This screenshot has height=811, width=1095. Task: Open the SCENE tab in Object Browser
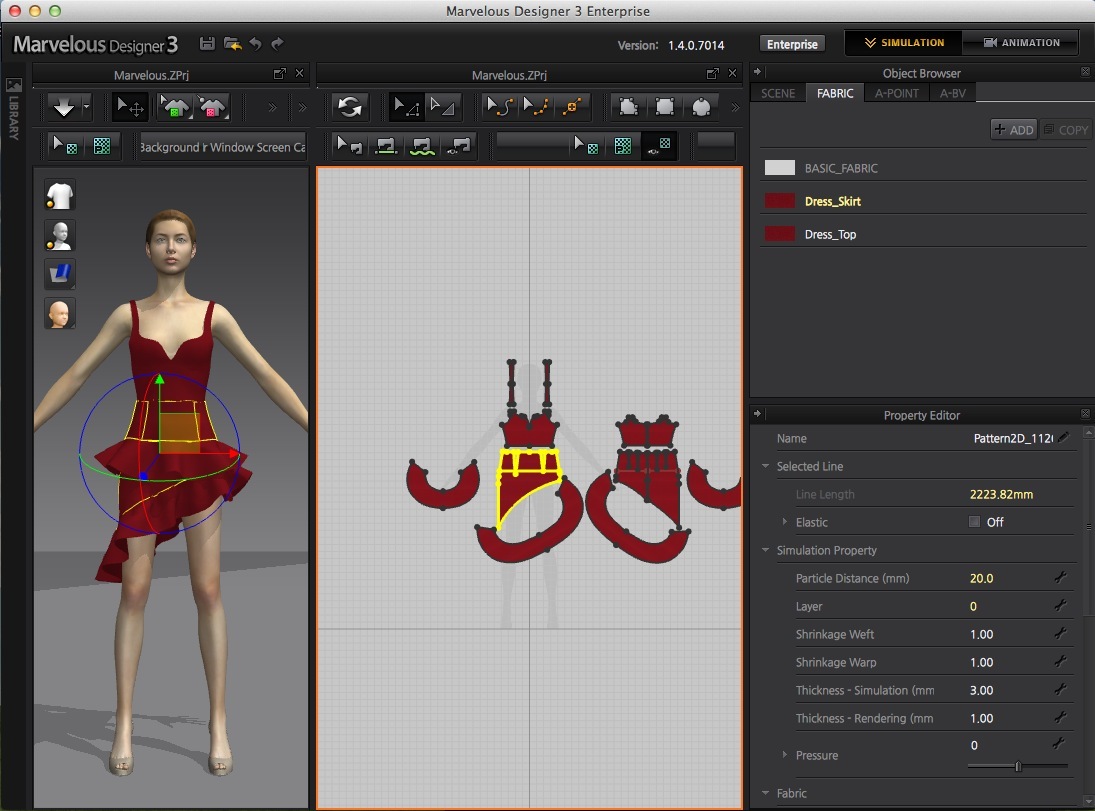point(778,93)
